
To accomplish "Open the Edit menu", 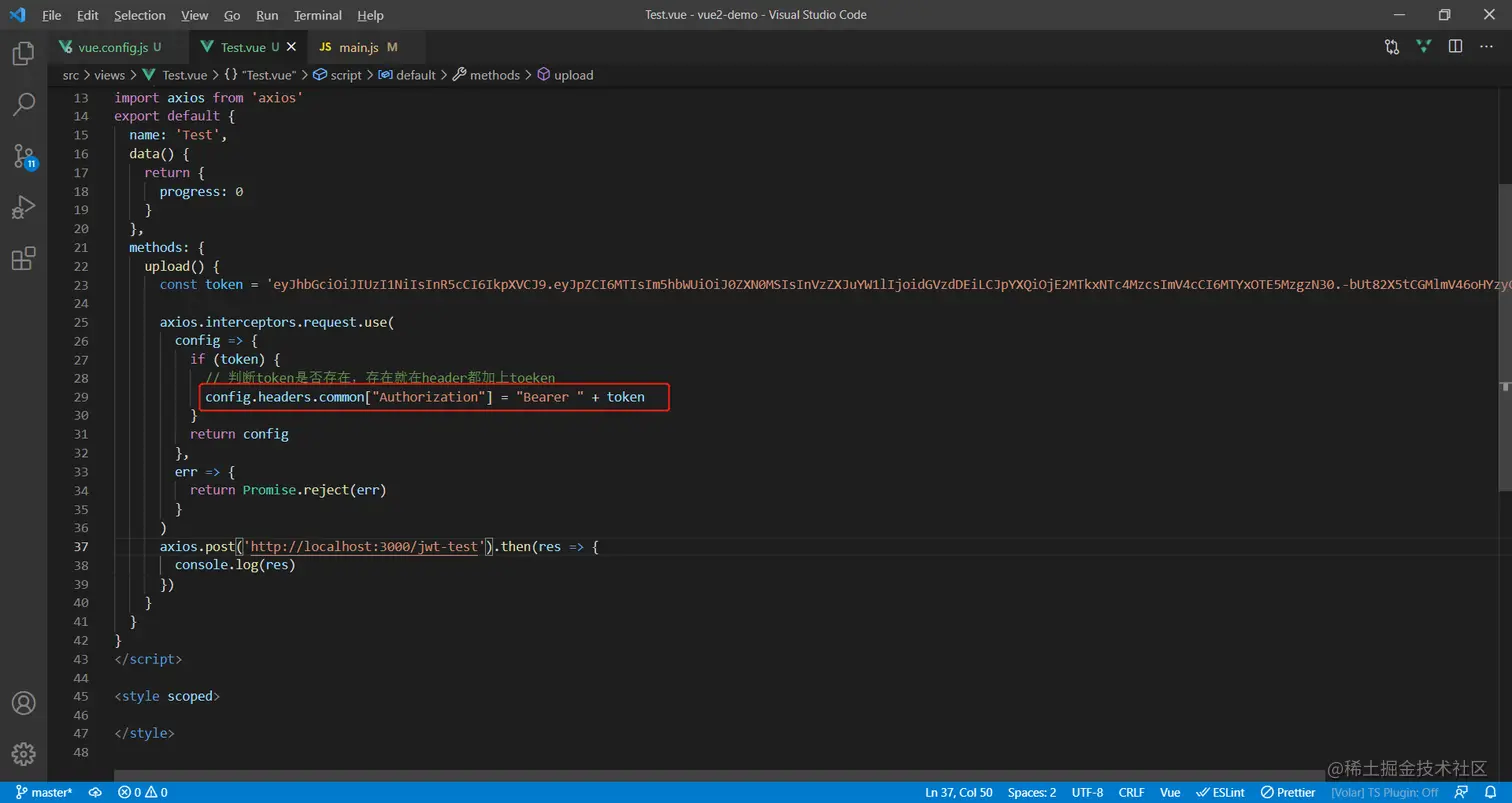I will tap(88, 15).
